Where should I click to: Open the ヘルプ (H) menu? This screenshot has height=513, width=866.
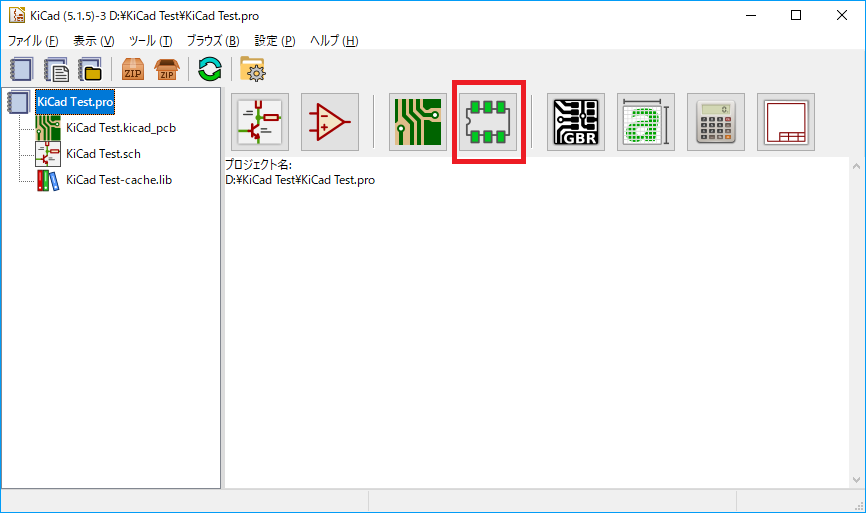334,41
